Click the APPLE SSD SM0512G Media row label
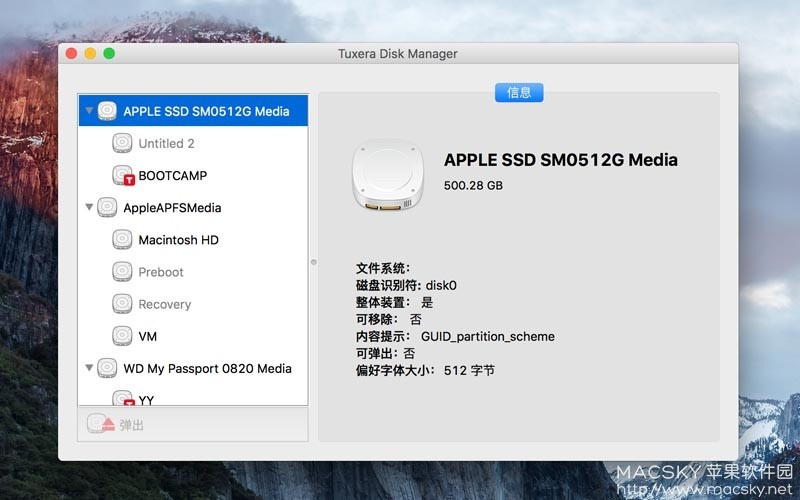 click(206, 111)
